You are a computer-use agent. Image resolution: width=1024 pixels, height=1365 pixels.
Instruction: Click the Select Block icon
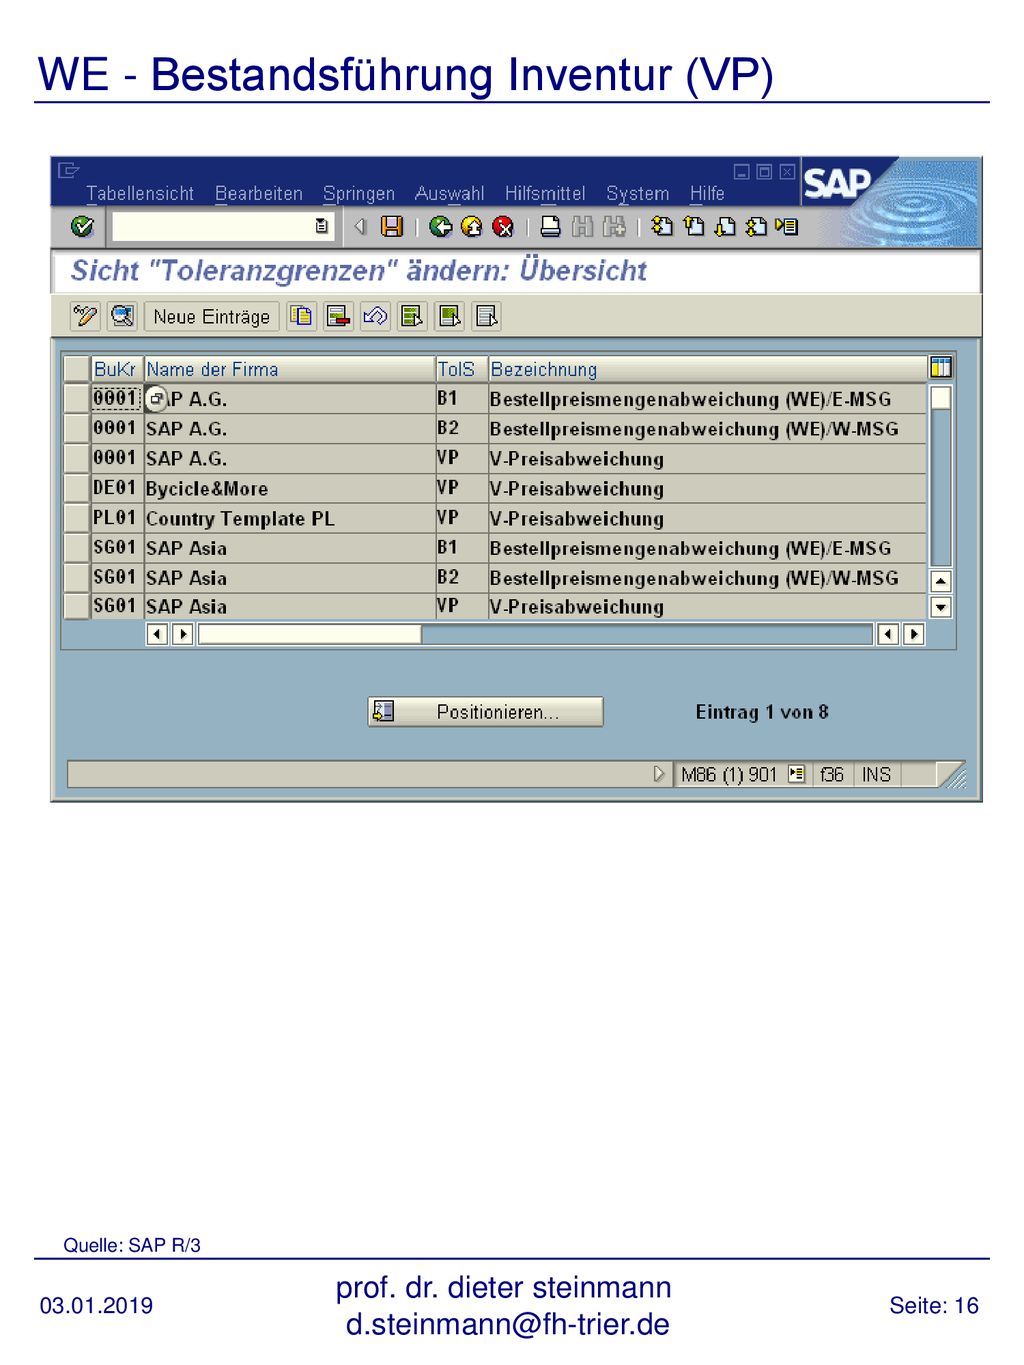click(450, 316)
